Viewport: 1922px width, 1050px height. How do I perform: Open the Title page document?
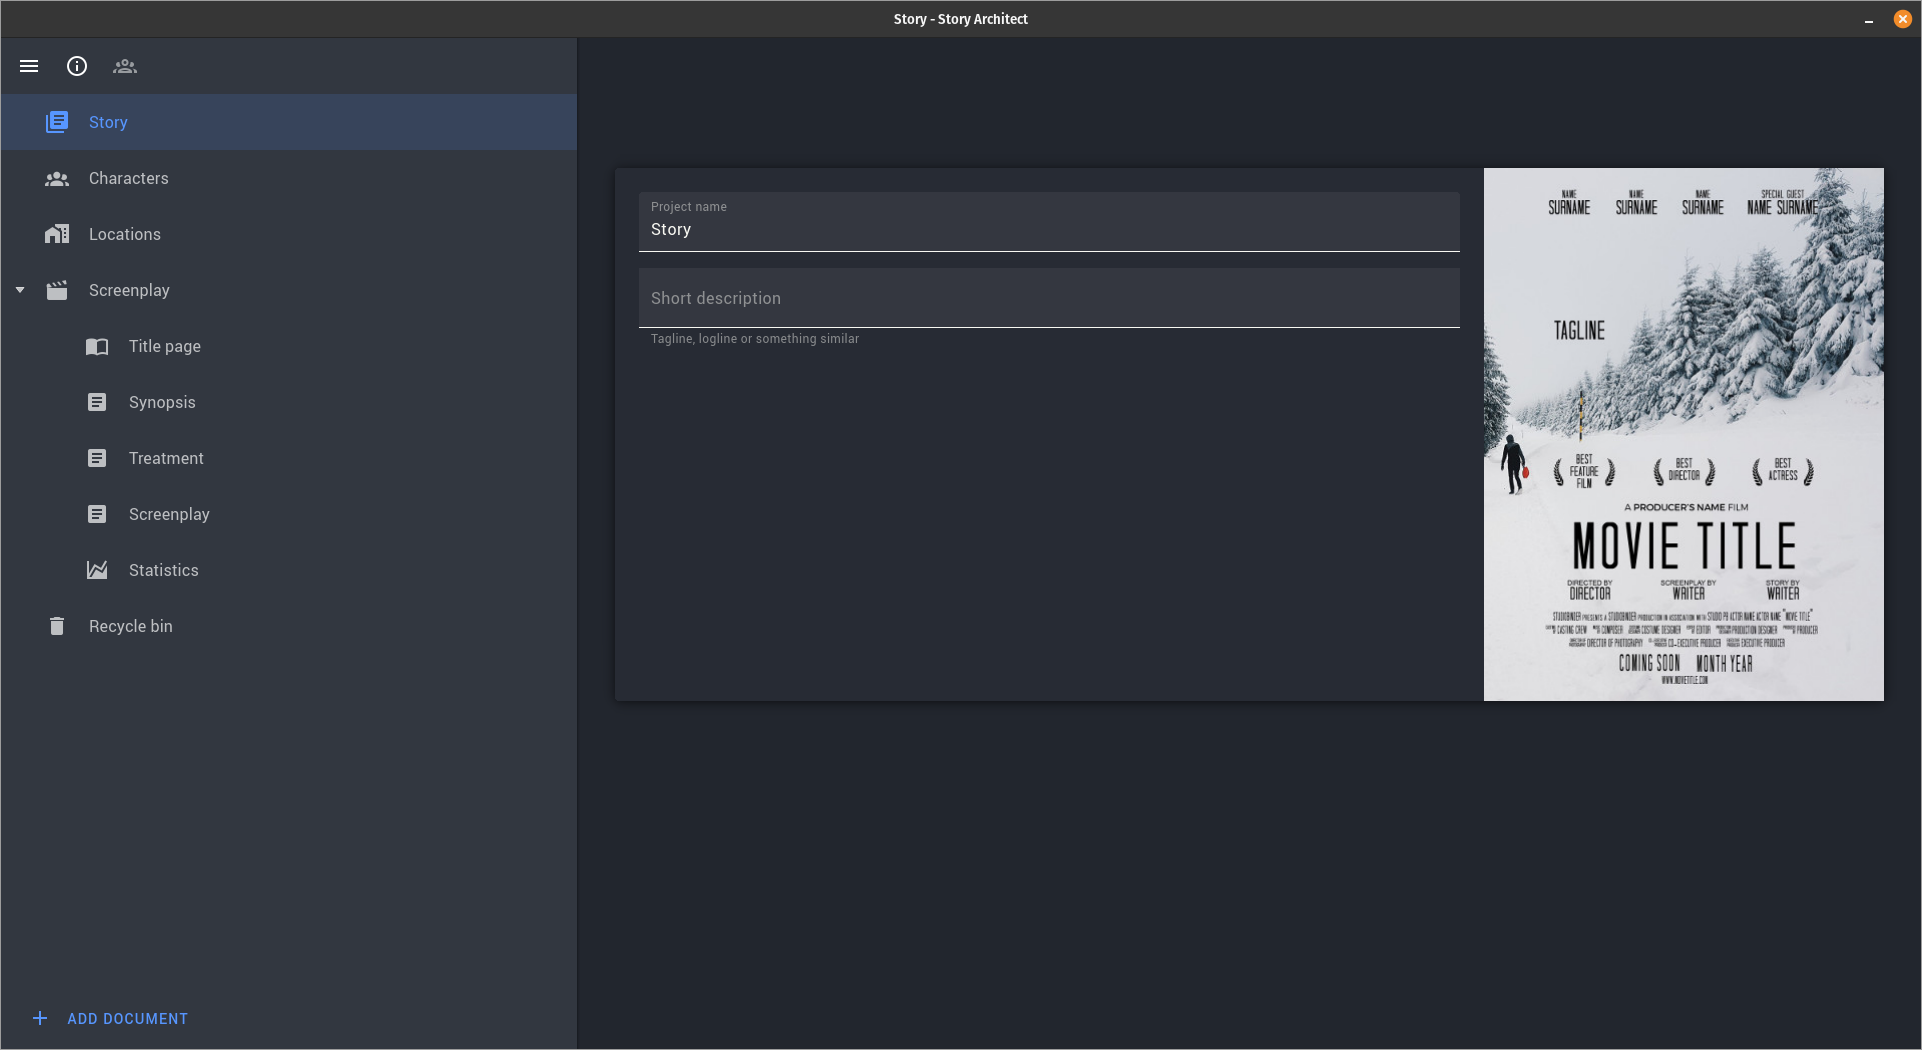pyautogui.click(x=289, y=346)
